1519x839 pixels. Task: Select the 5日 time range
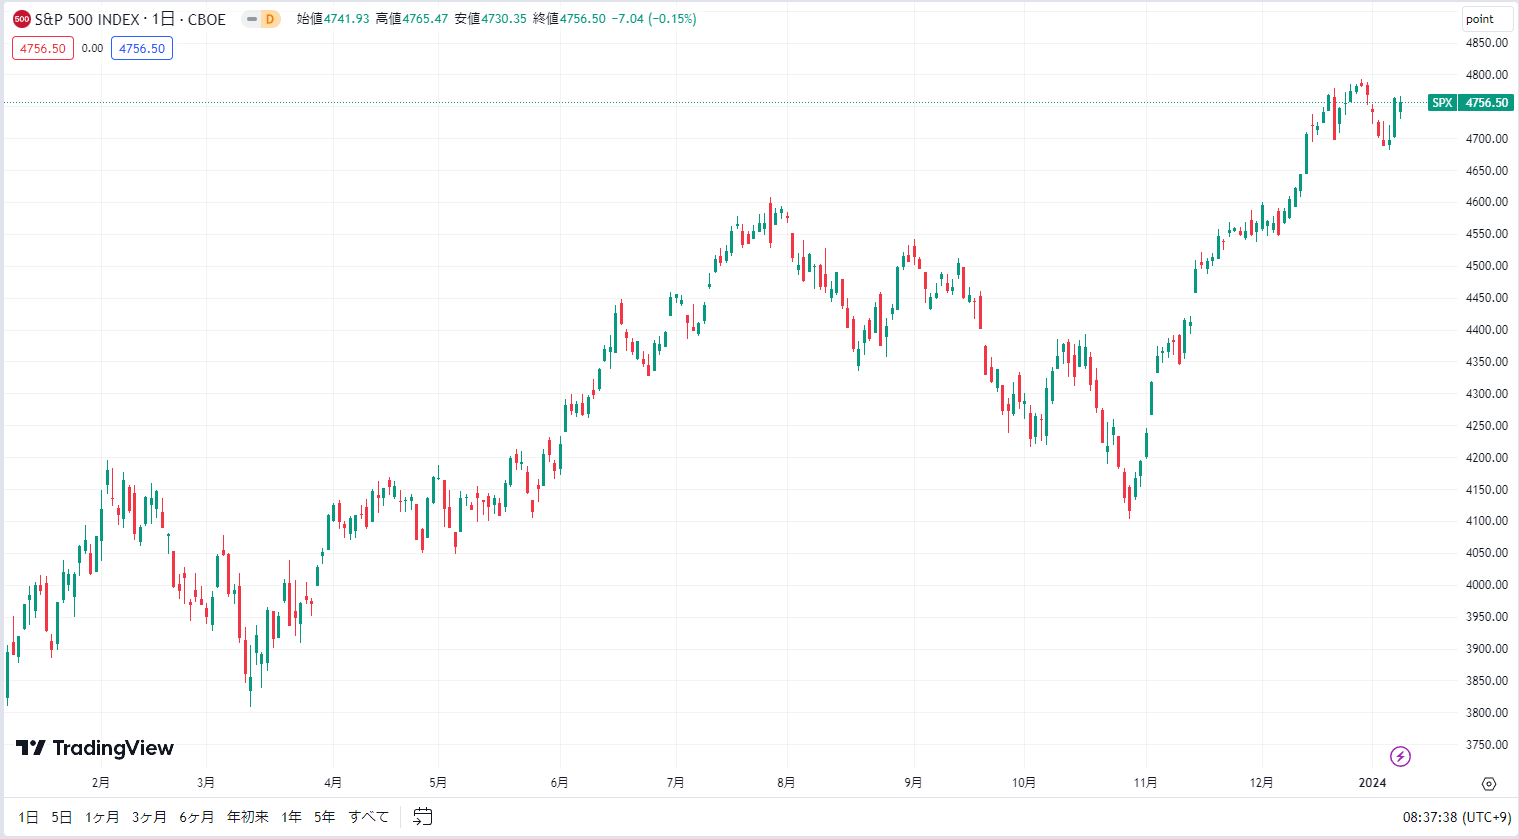[x=62, y=817]
